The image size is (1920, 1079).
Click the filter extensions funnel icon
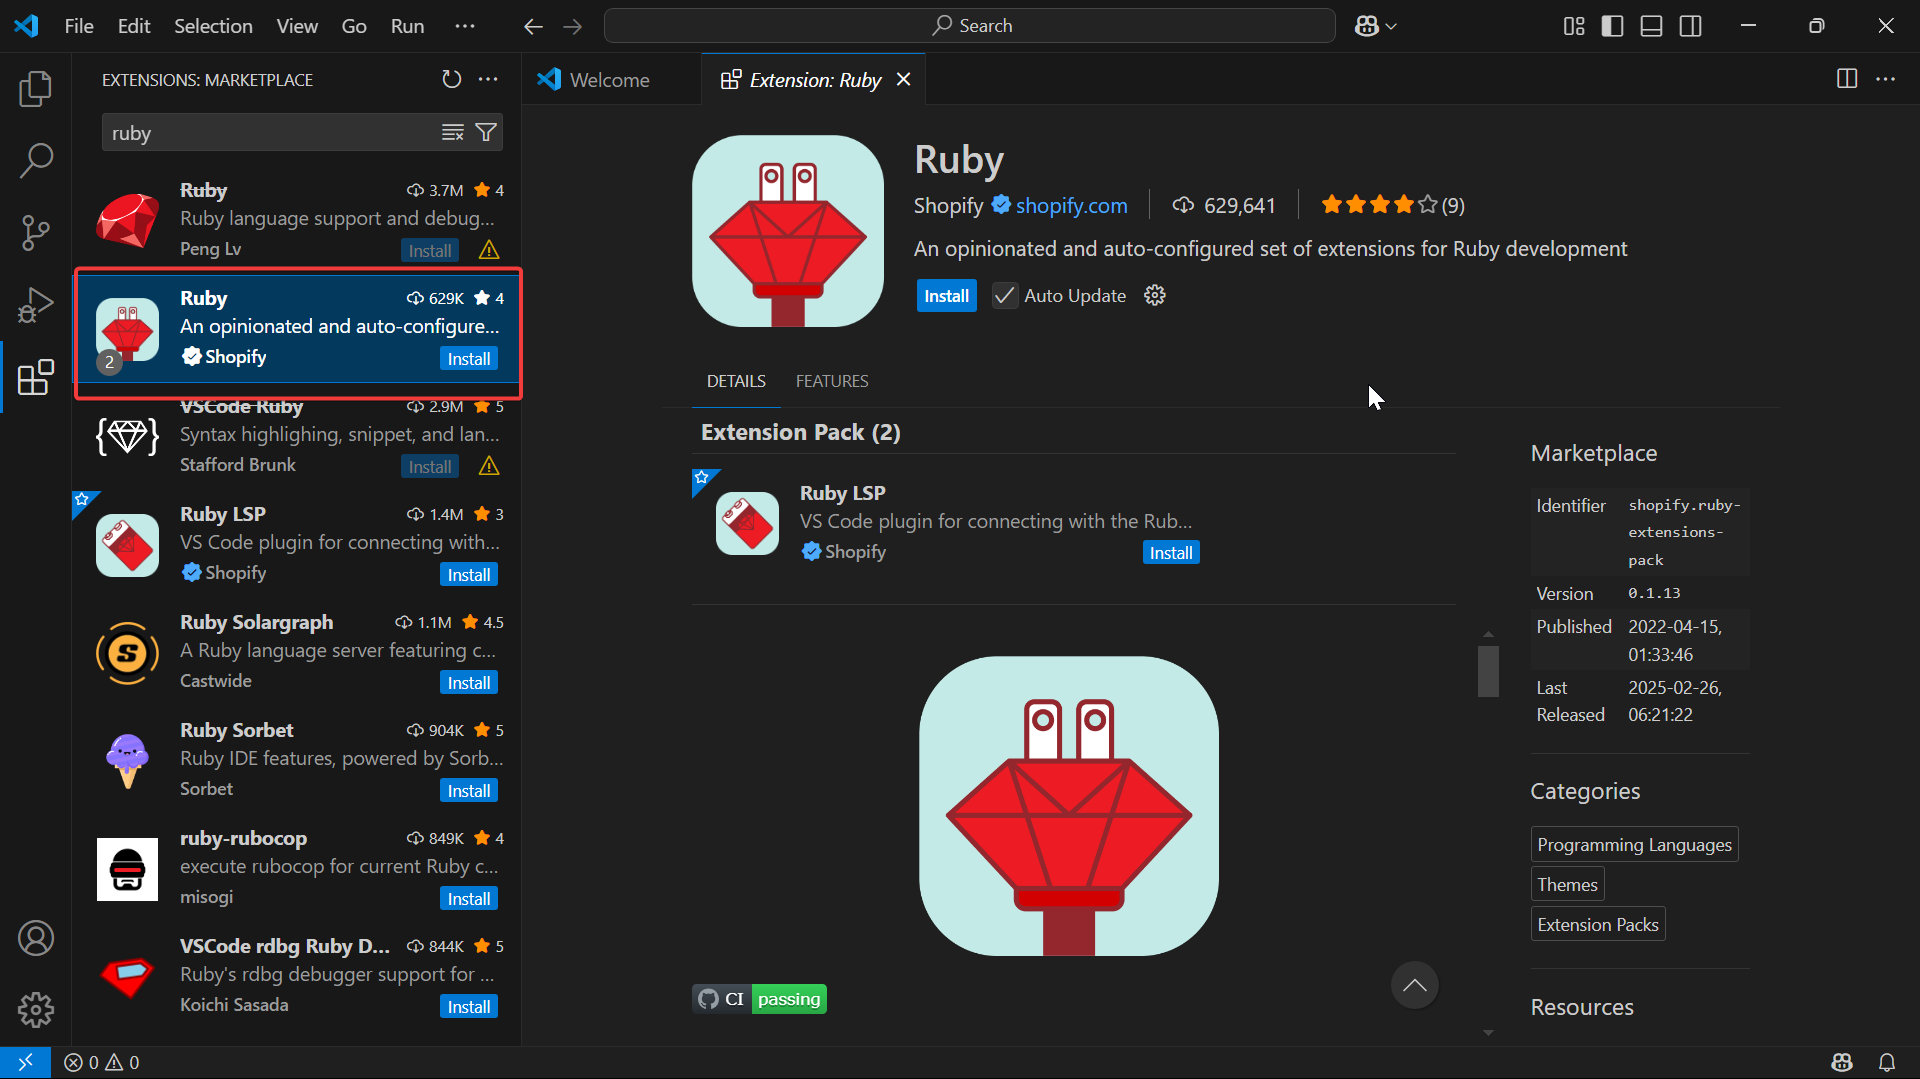(x=486, y=132)
